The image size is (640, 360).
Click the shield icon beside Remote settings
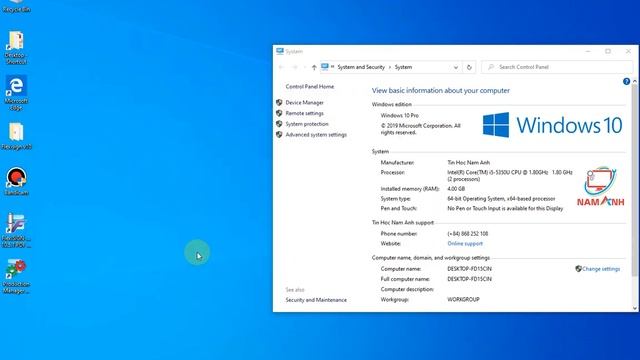pos(279,113)
